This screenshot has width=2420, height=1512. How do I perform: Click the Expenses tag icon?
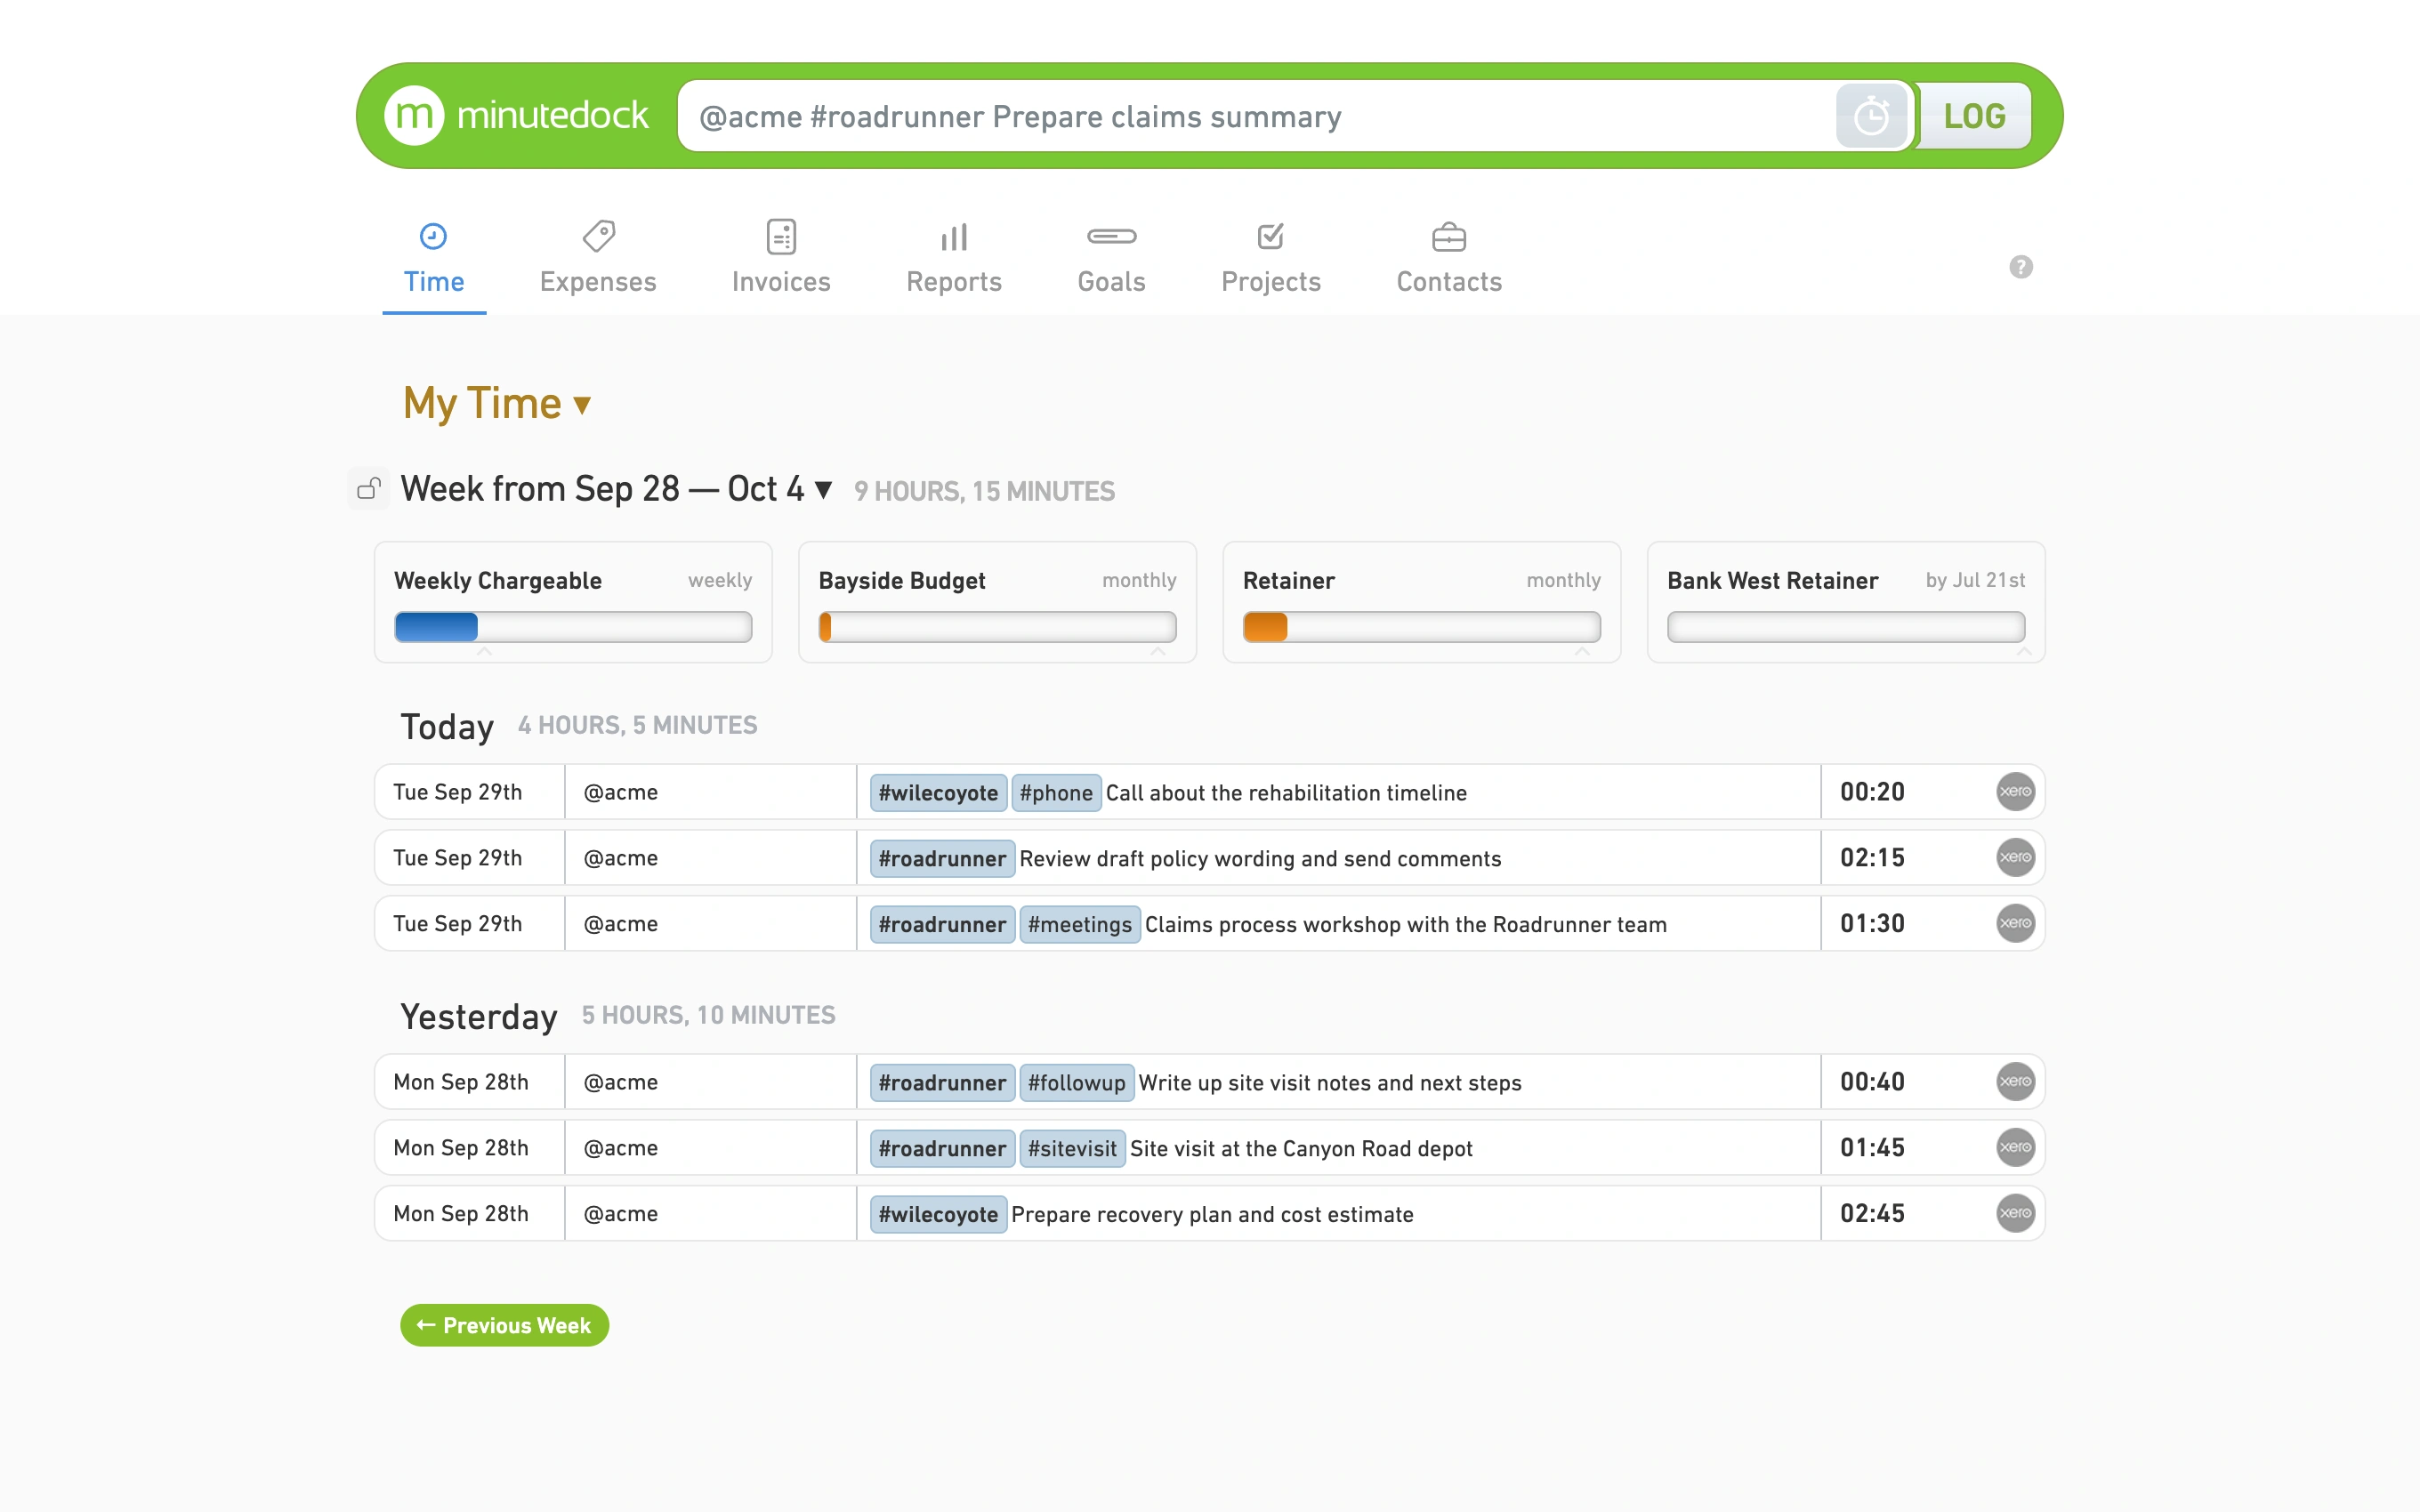pyautogui.click(x=598, y=237)
